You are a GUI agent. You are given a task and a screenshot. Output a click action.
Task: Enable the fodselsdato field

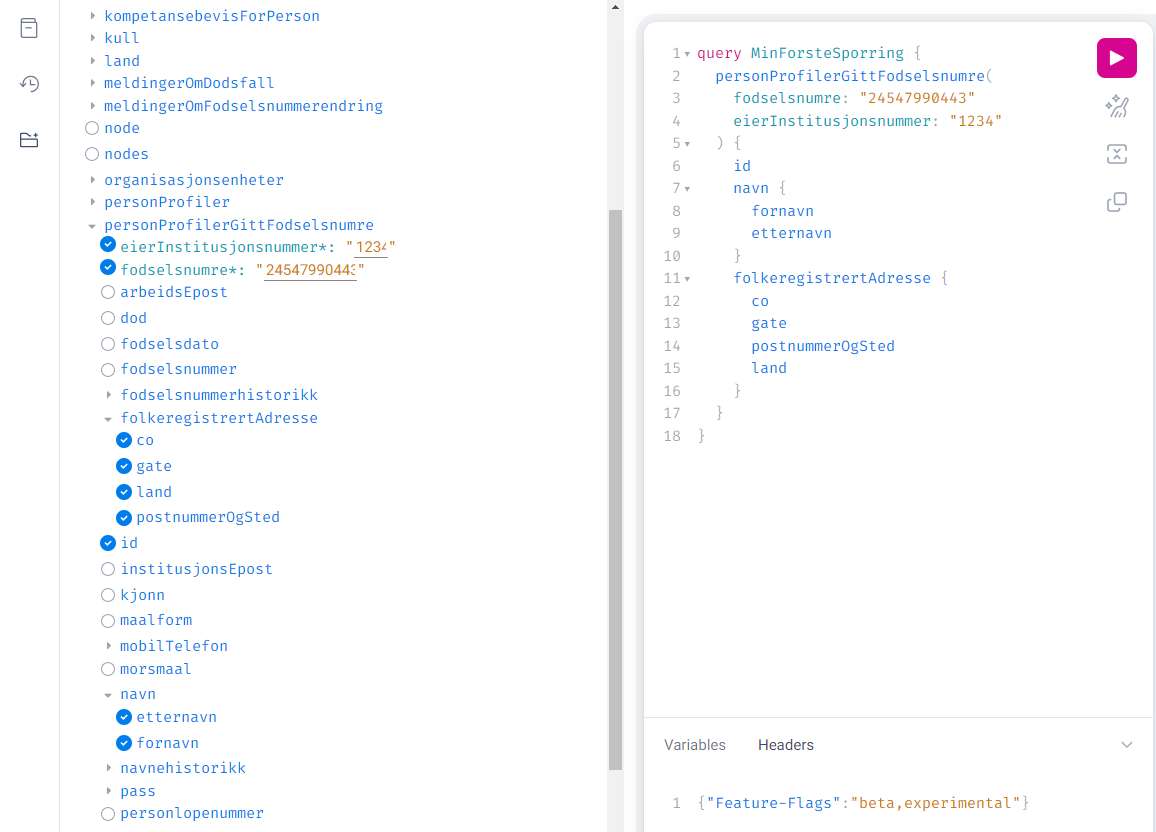[108, 344]
